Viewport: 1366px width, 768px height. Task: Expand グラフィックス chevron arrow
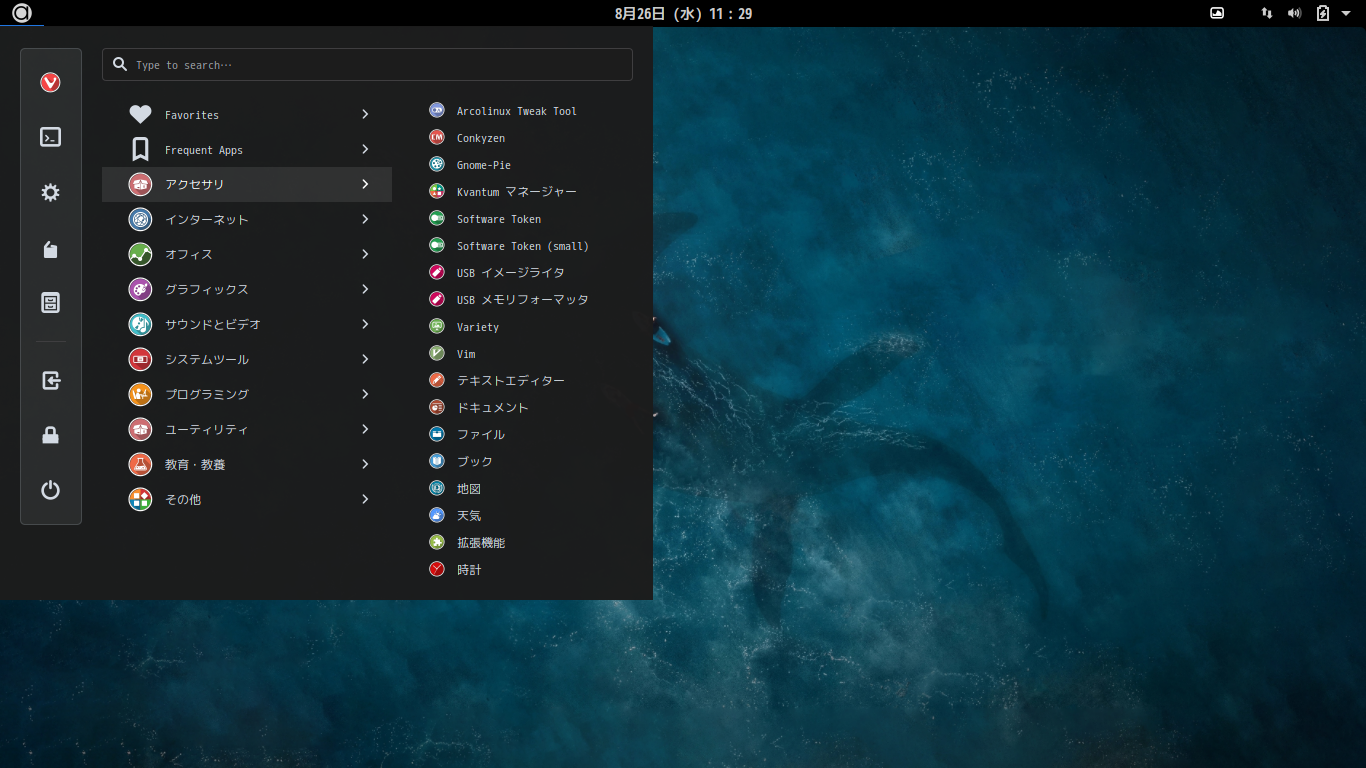coord(365,290)
